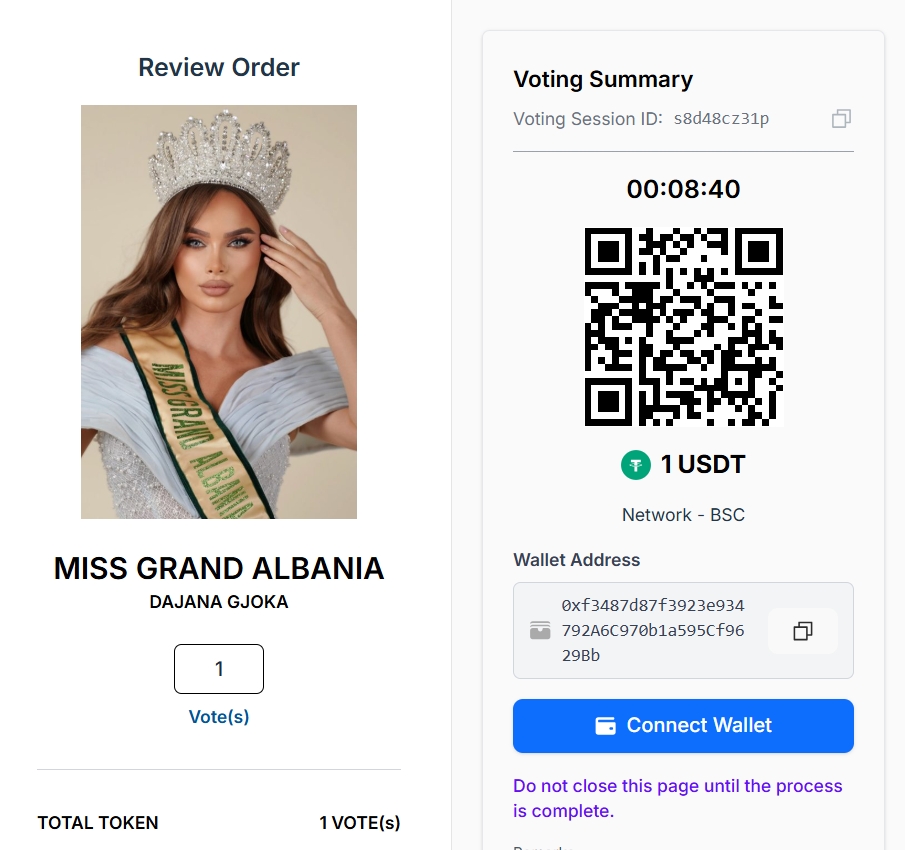The height and width of the screenshot is (850, 905).
Task: Select the wallet address text
Action: [x=653, y=631]
